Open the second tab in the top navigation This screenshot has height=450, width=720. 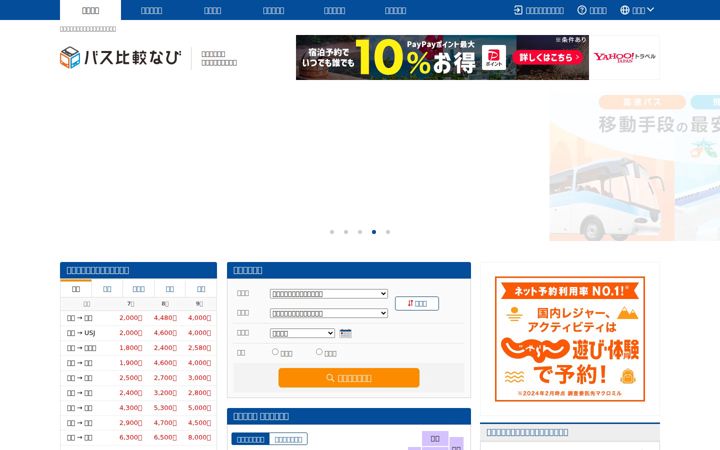[x=152, y=10]
